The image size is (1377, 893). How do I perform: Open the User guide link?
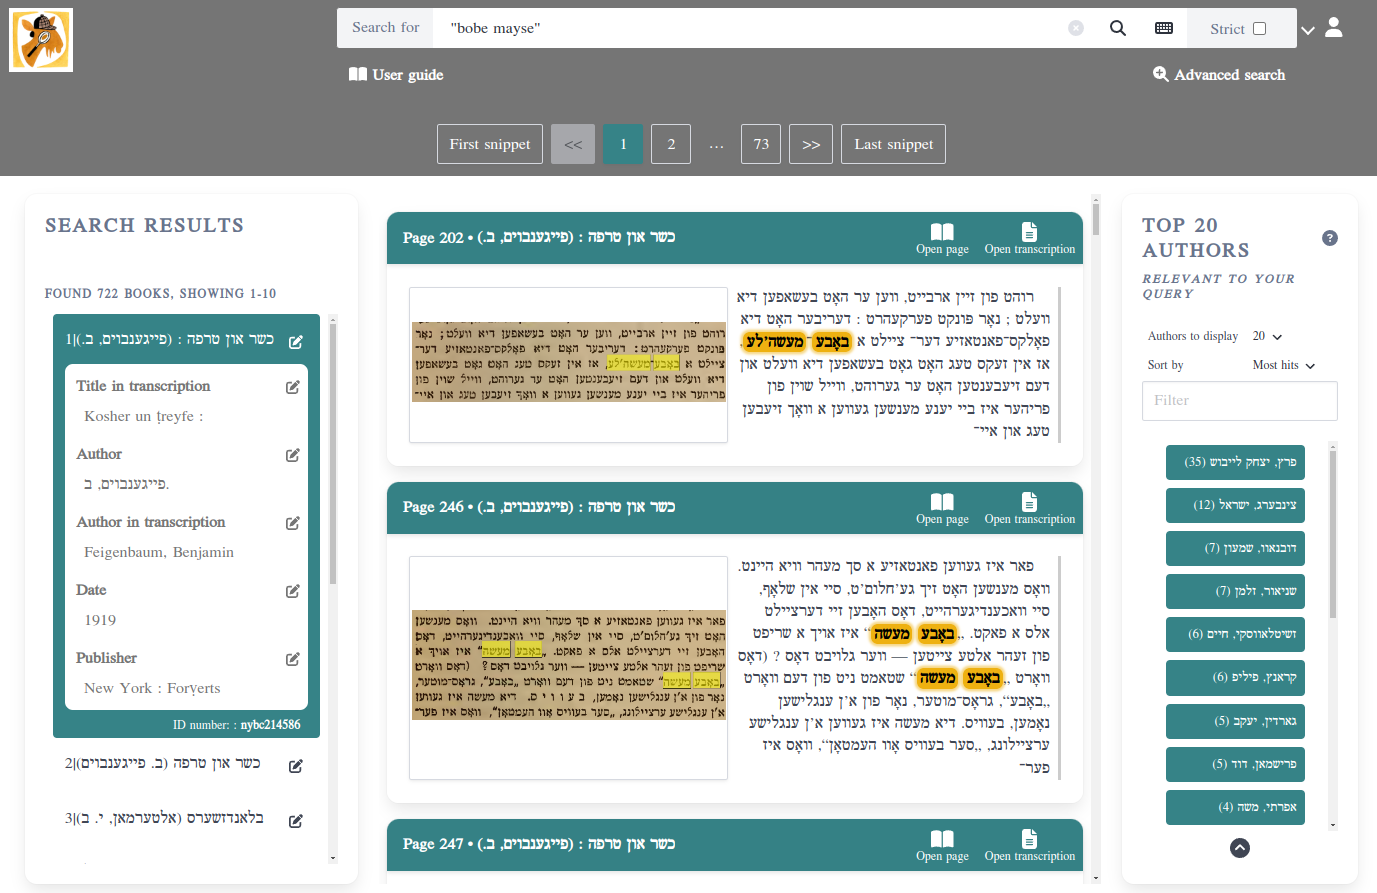click(396, 75)
